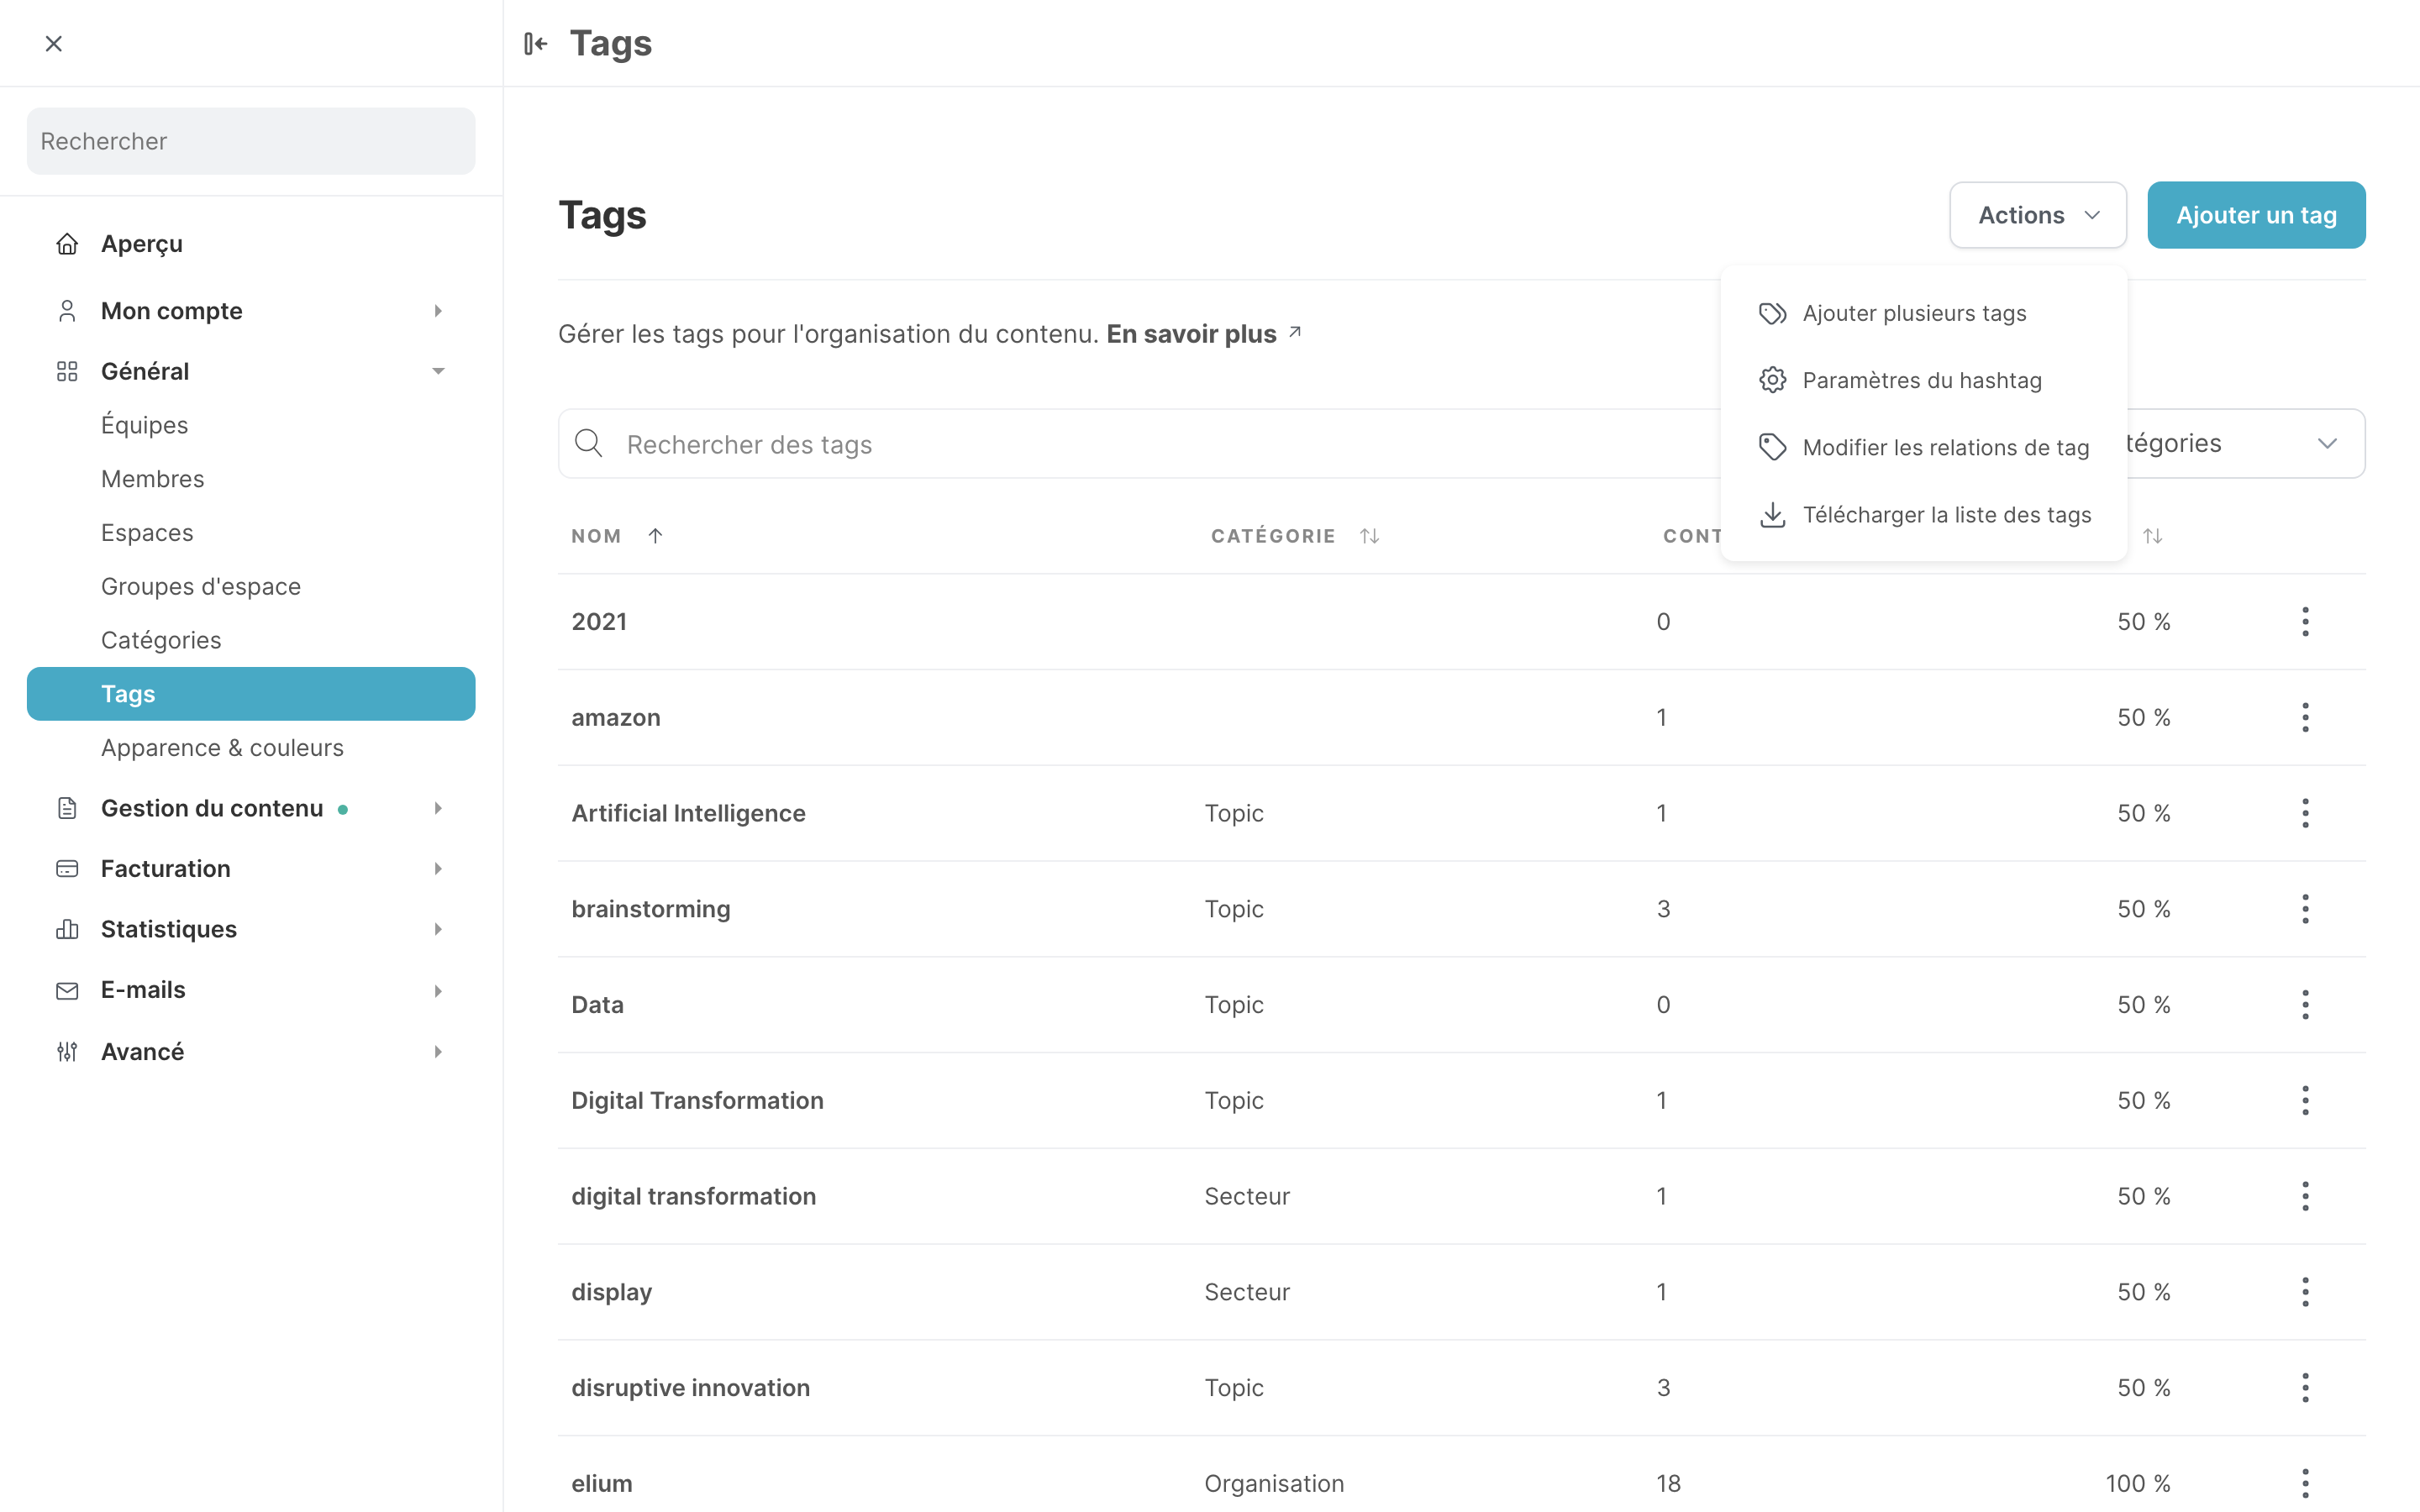Open the Actions dropdown button

[2037, 215]
